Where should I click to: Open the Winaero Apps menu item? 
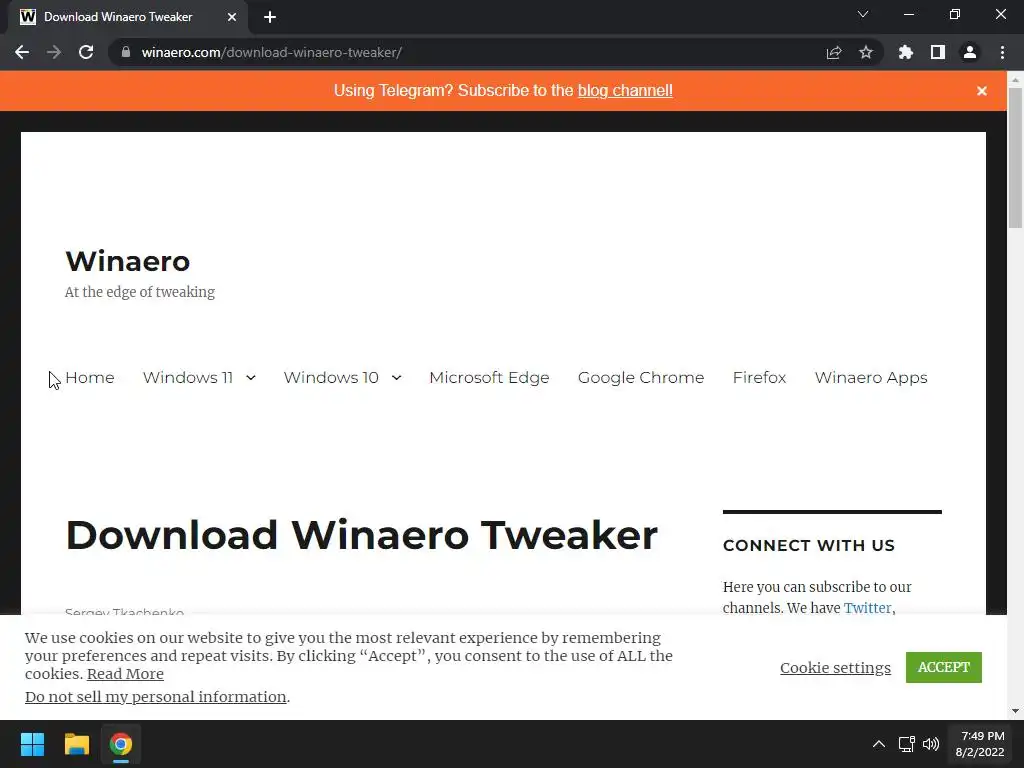(x=871, y=377)
